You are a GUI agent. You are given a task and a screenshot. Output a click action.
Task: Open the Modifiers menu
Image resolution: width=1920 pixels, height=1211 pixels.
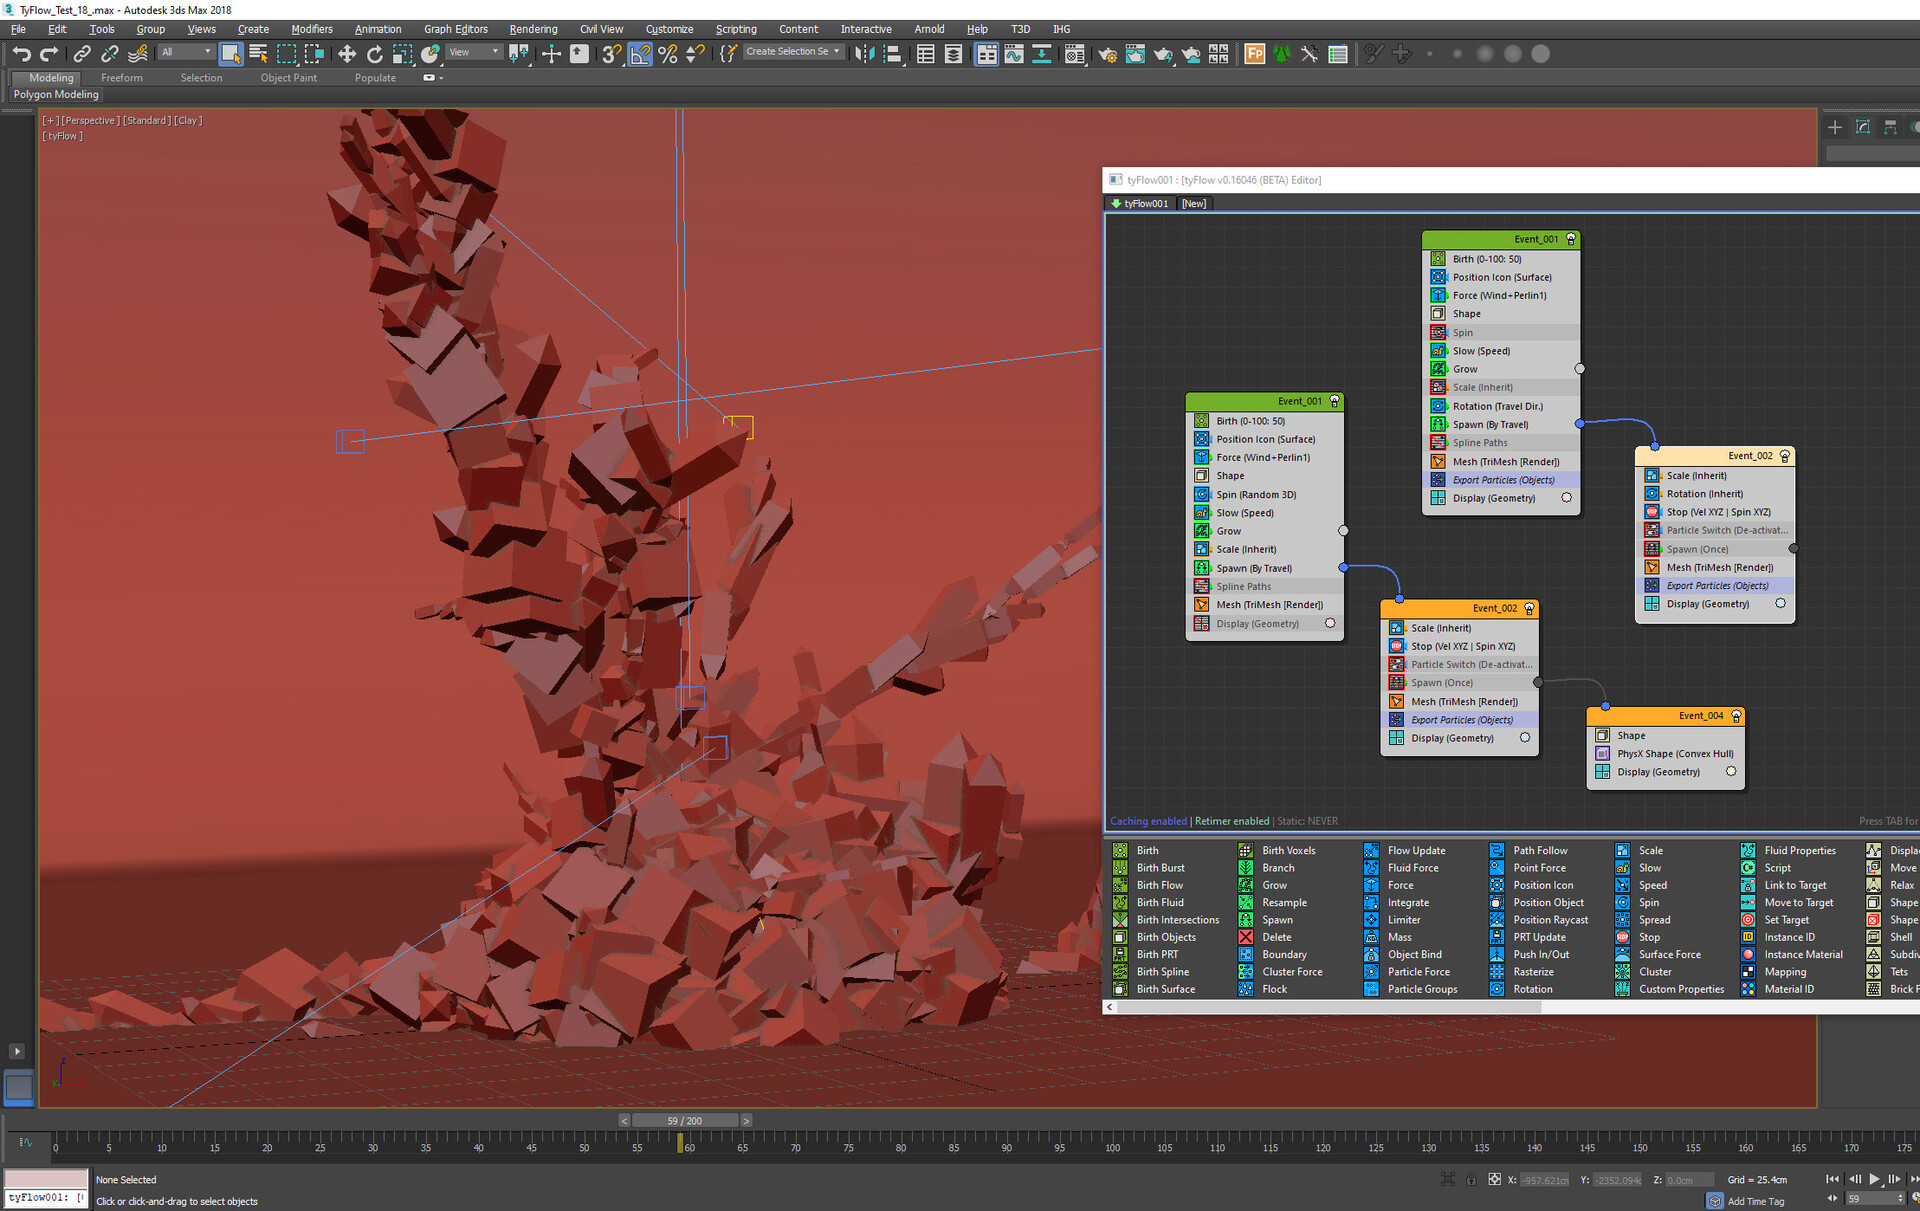pos(312,29)
